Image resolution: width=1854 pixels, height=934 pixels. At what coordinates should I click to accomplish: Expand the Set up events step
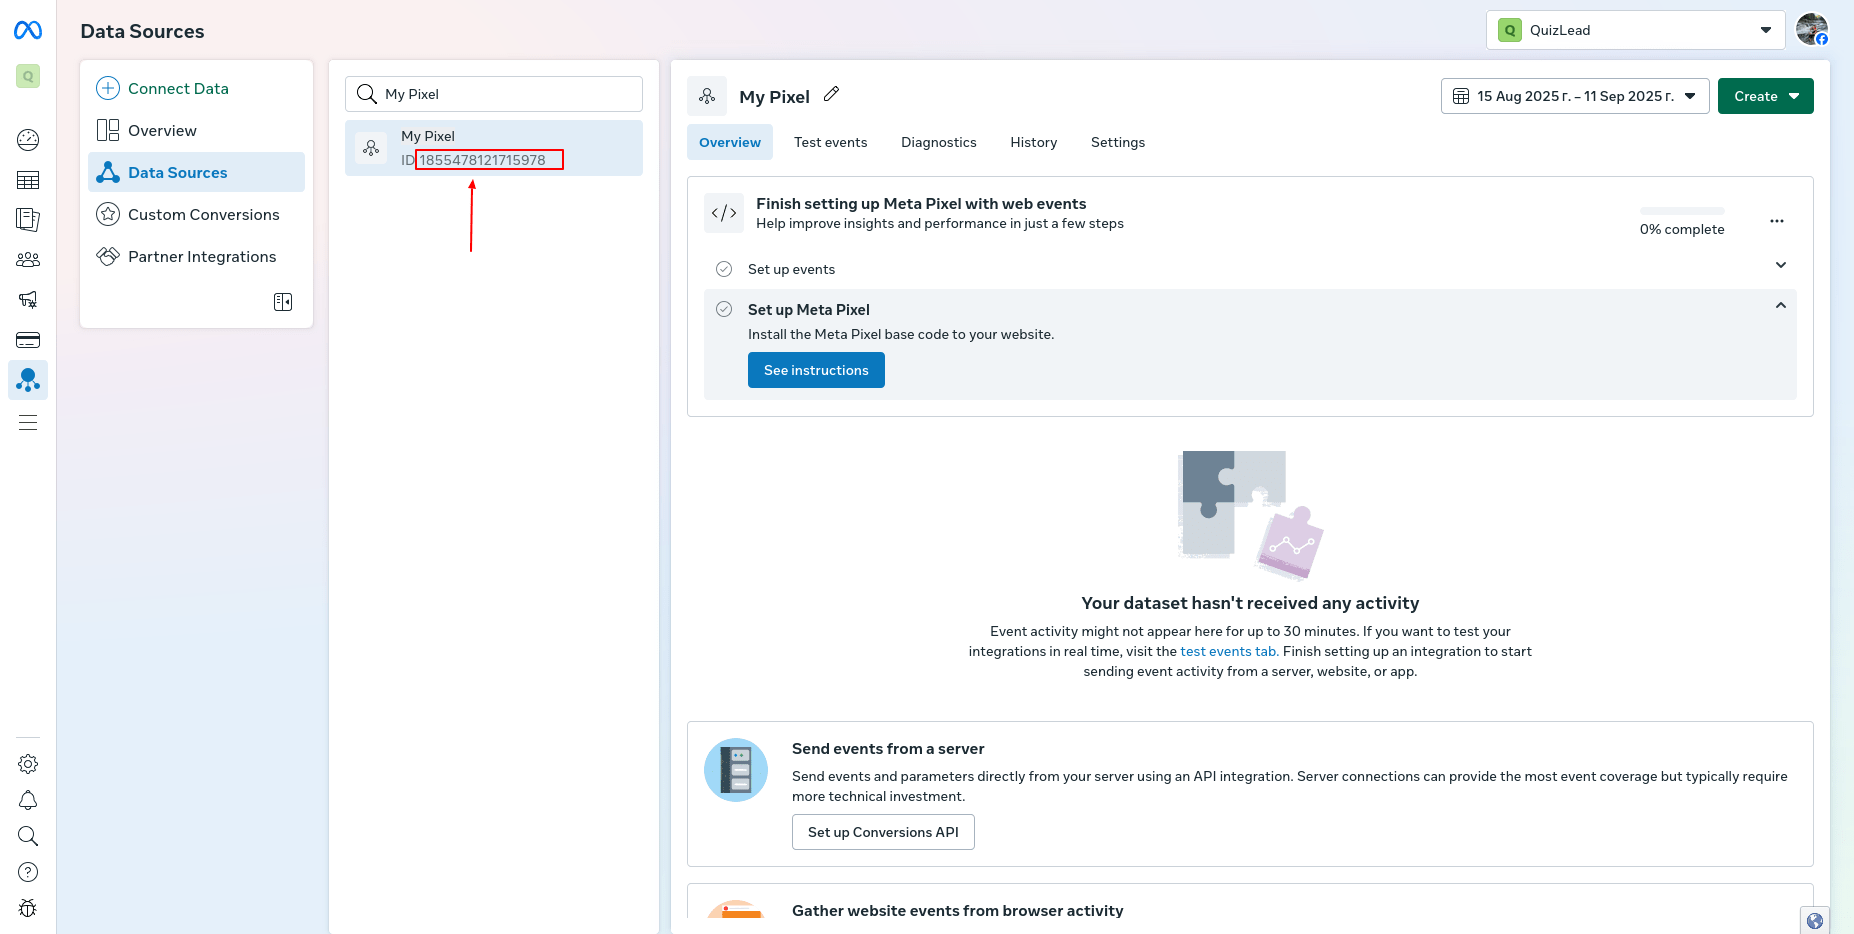1781,265
